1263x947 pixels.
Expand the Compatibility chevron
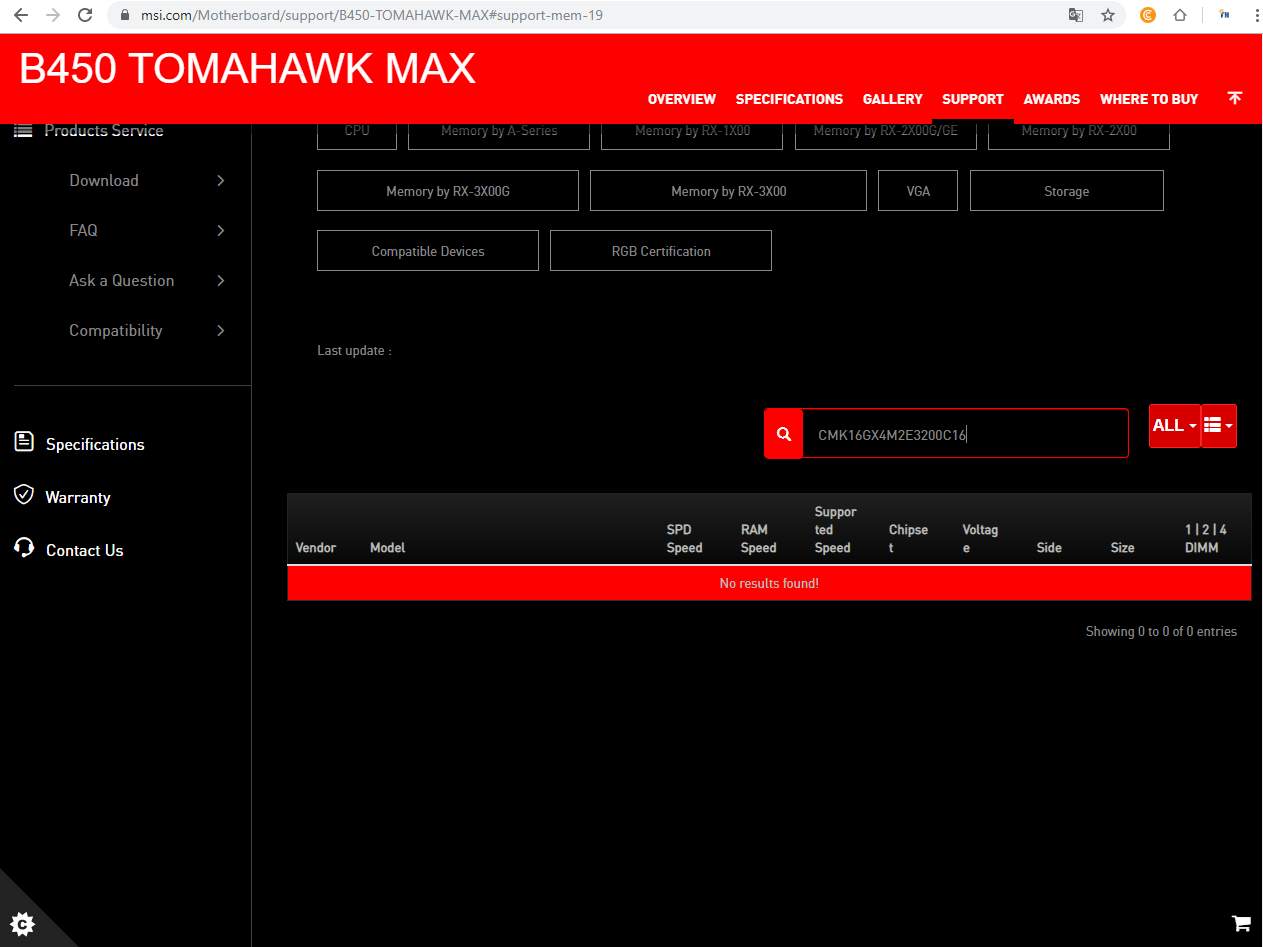[x=221, y=330]
